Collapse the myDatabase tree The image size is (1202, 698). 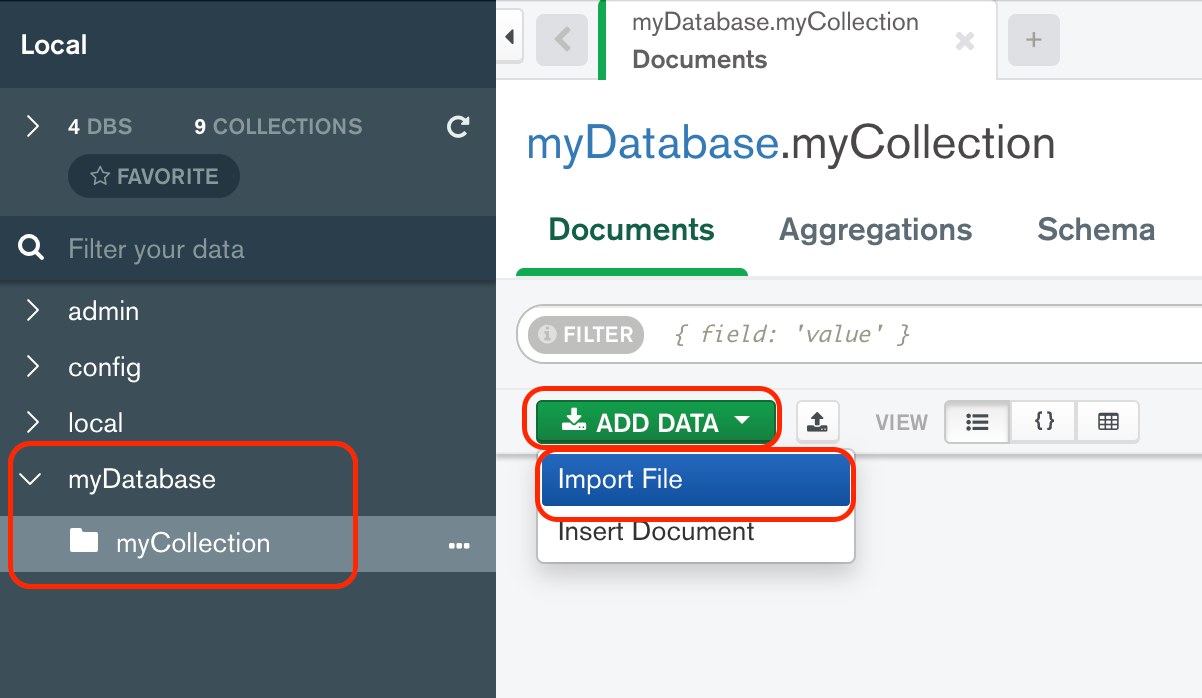(x=32, y=479)
